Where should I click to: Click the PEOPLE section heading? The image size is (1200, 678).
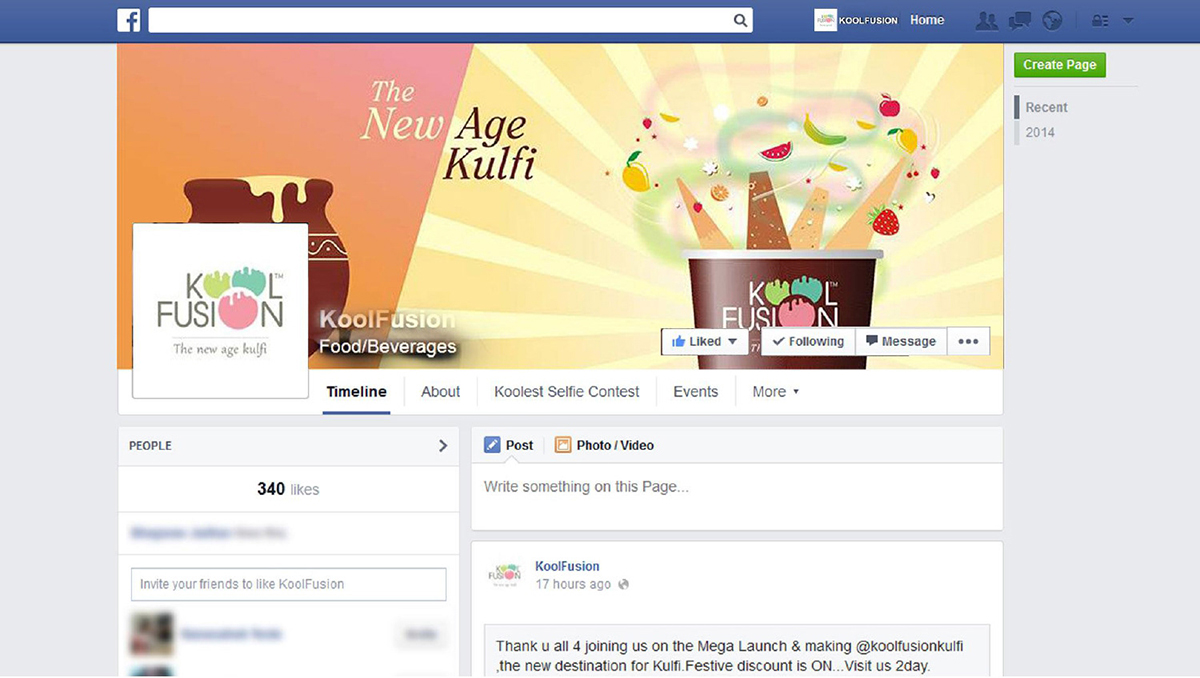pyautogui.click(x=150, y=446)
